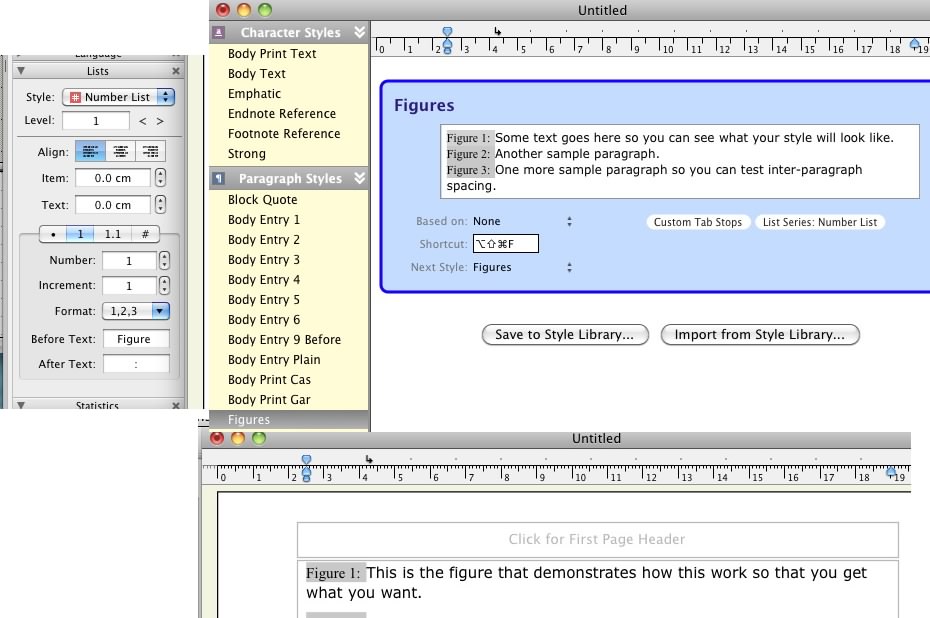Click the Custom Tab Stops button
The image size is (930, 618).
[698, 221]
